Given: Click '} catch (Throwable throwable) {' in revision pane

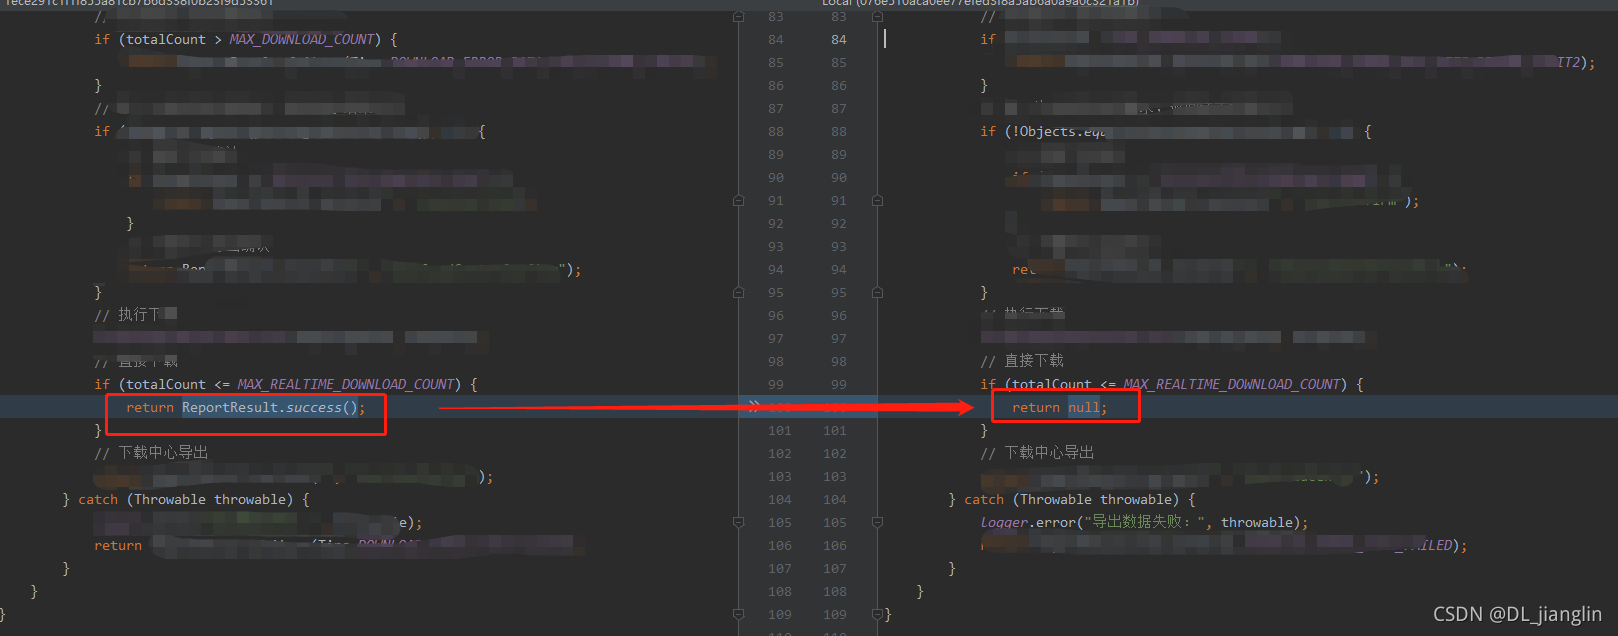Looking at the screenshot, I should pyautogui.click(x=186, y=500).
